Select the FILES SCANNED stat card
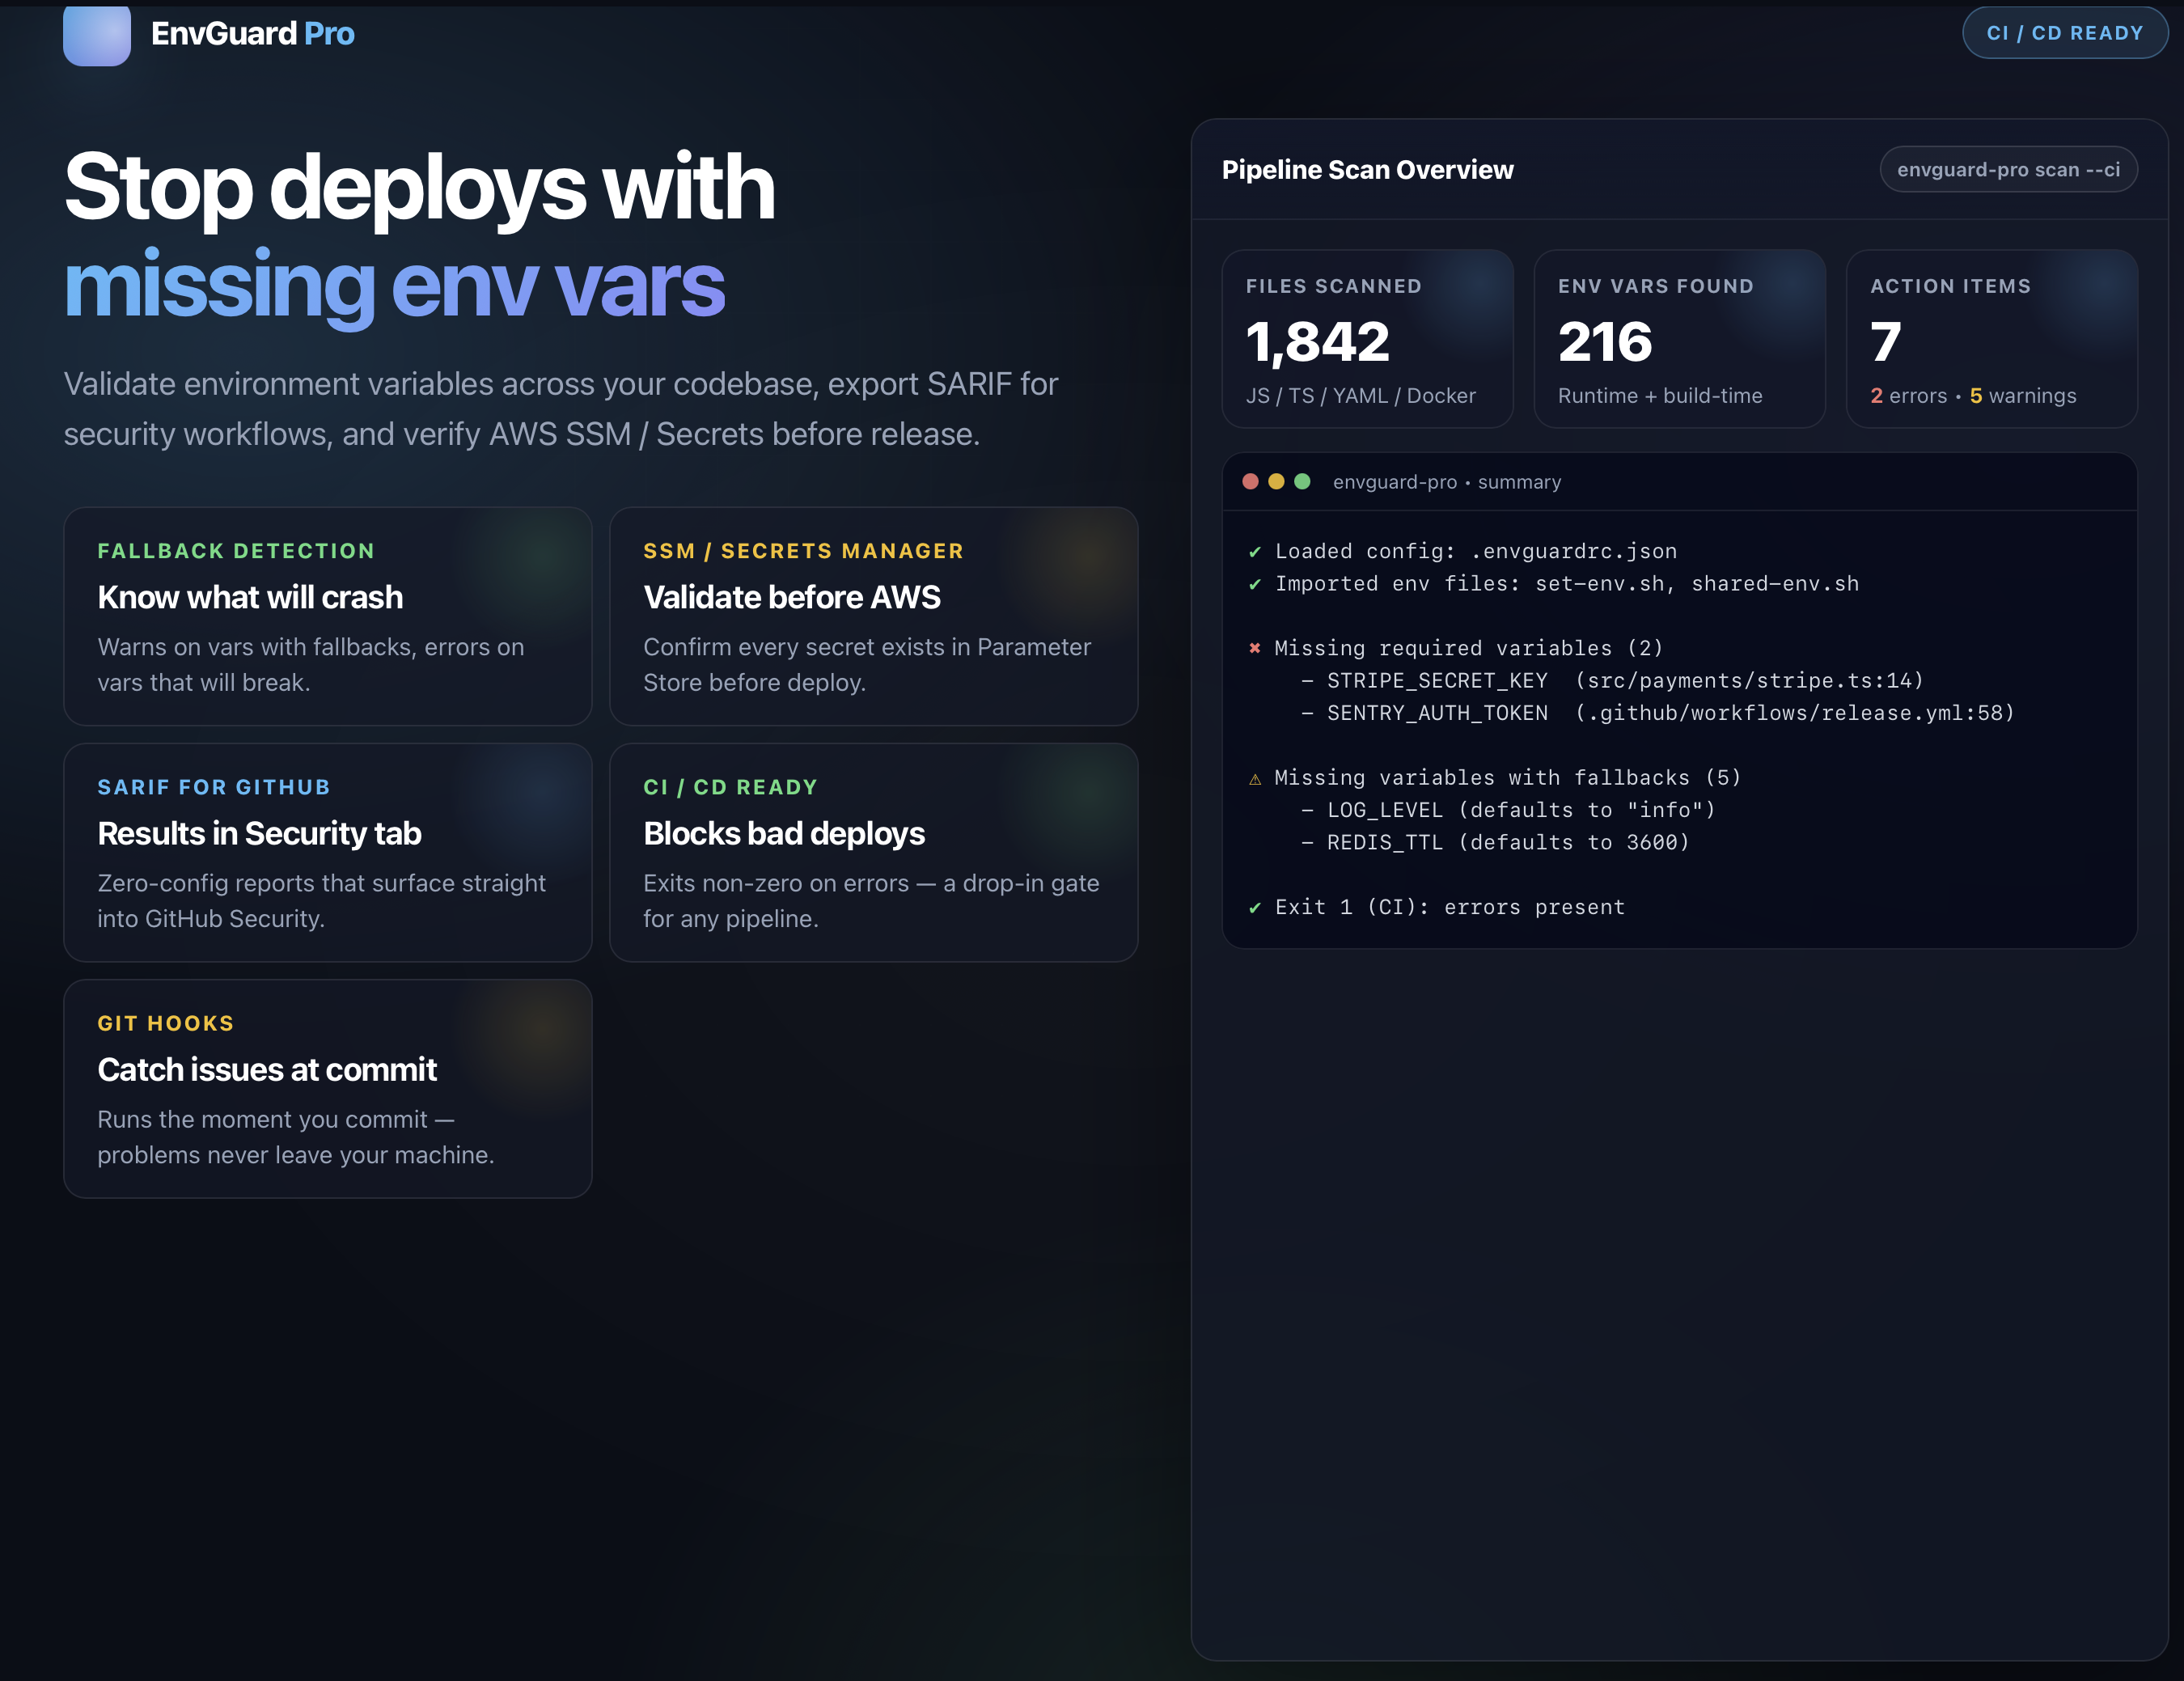The image size is (2184, 1681). [1368, 340]
